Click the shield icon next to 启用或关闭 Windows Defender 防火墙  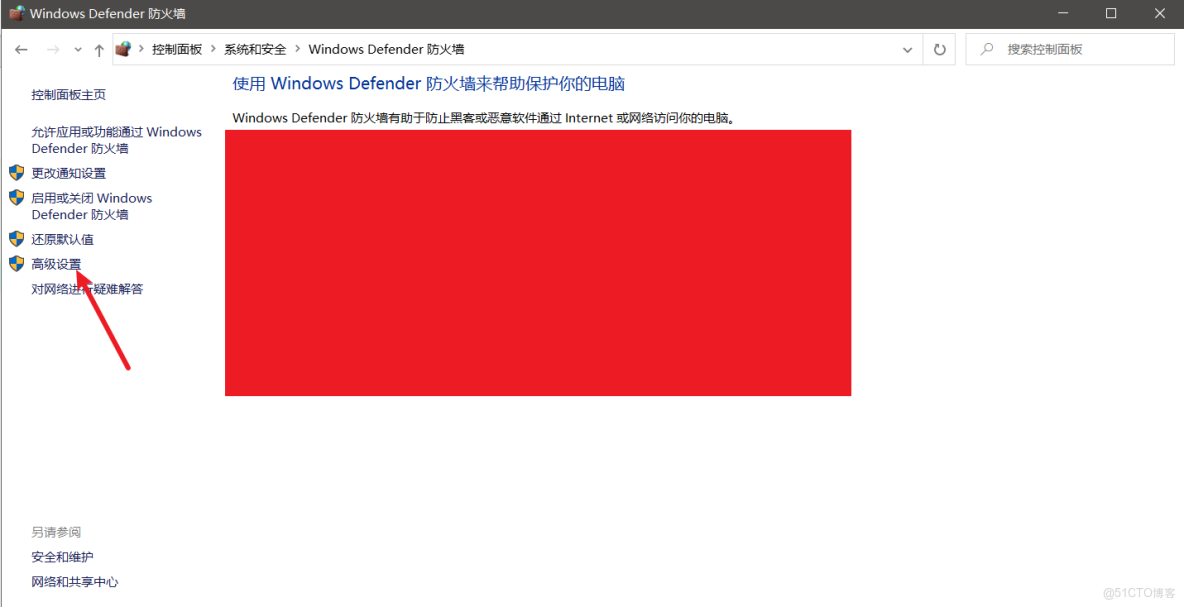coord(16,197)
